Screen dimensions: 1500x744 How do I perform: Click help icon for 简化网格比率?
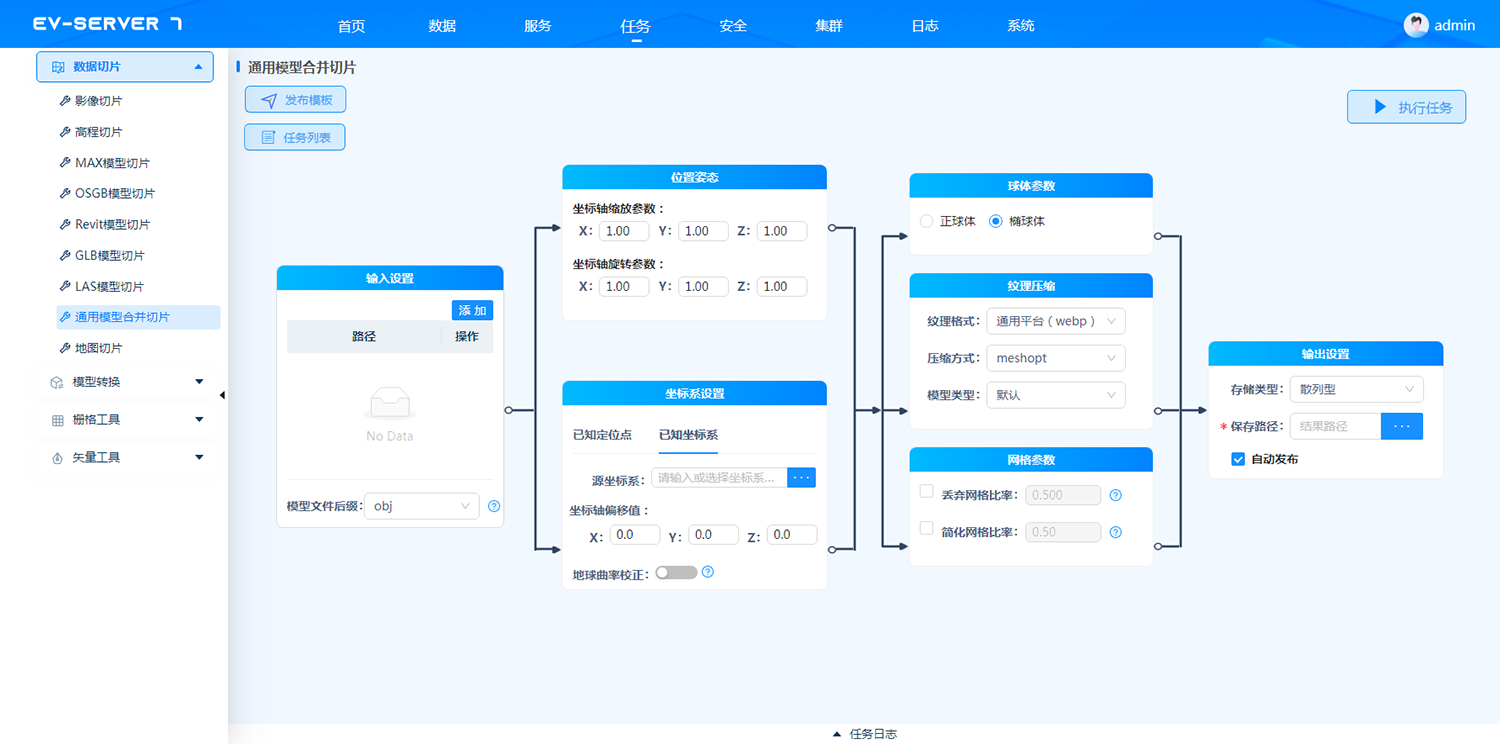click(1116, 532)
